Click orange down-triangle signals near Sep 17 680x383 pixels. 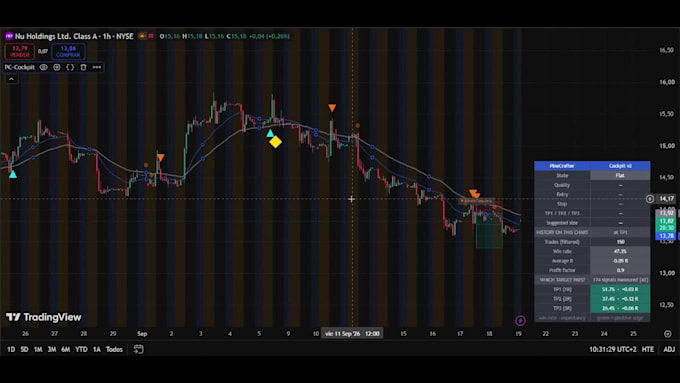[474, 193]
